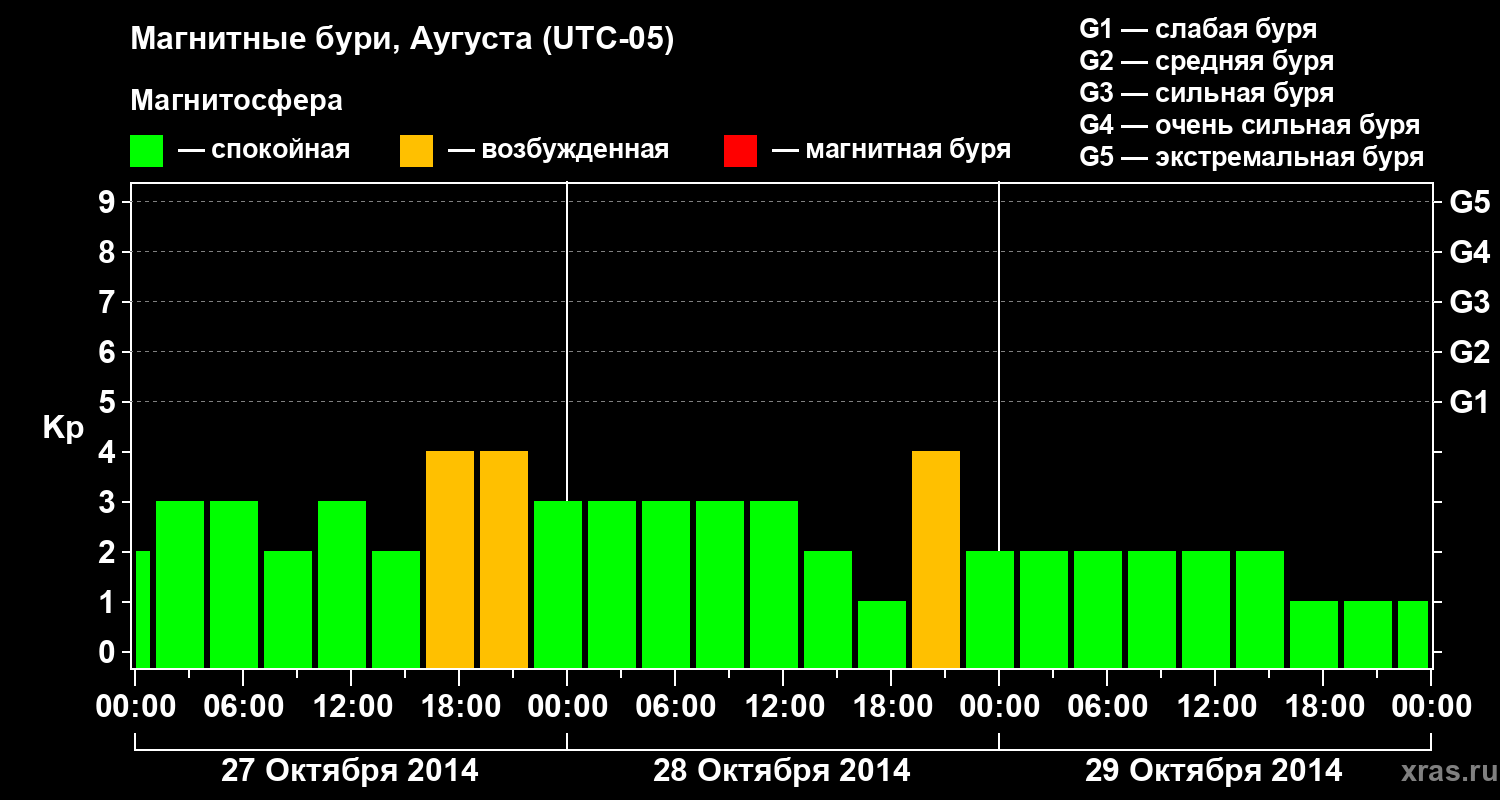
Task: Click the last 00:00 label on time axis
Action: pos(1431,706)
